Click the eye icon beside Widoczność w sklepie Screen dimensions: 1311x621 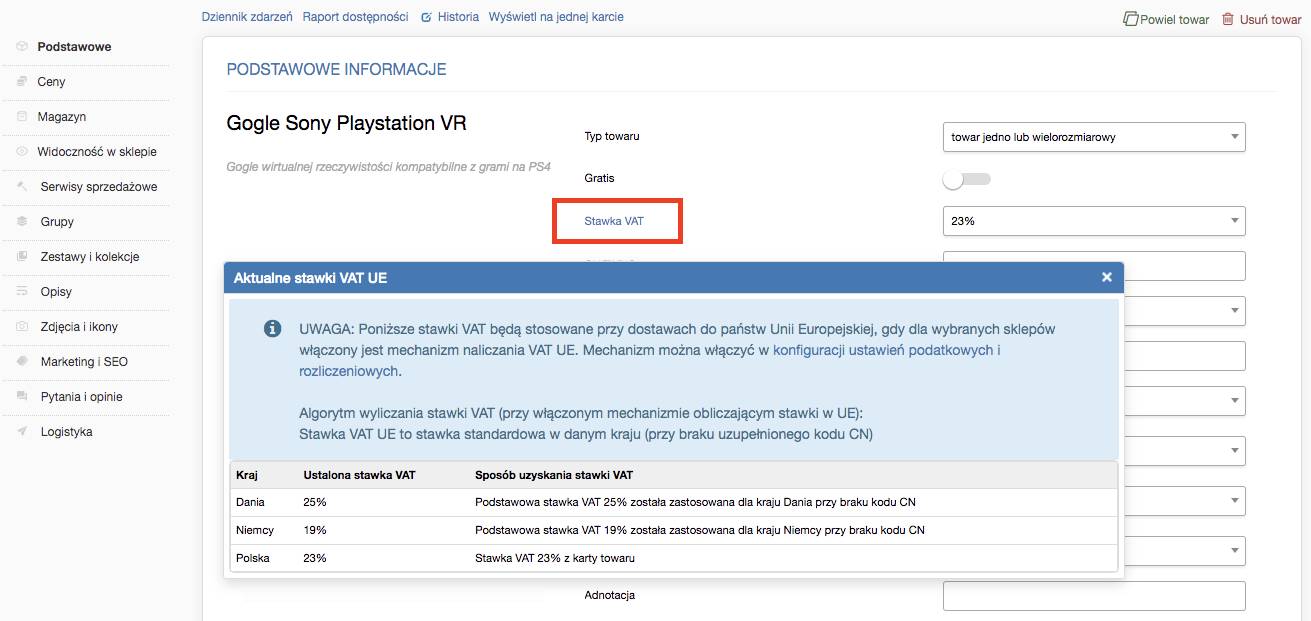click(x=22, y=152)
